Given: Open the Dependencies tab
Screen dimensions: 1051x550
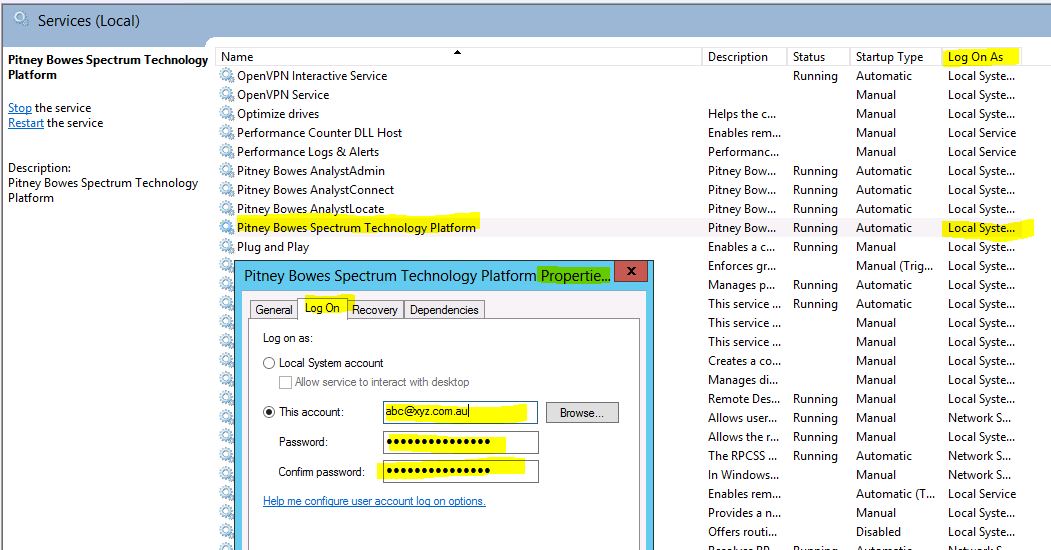Looking at the screenshot, I should pyautogui.click(x=444, y=310).
